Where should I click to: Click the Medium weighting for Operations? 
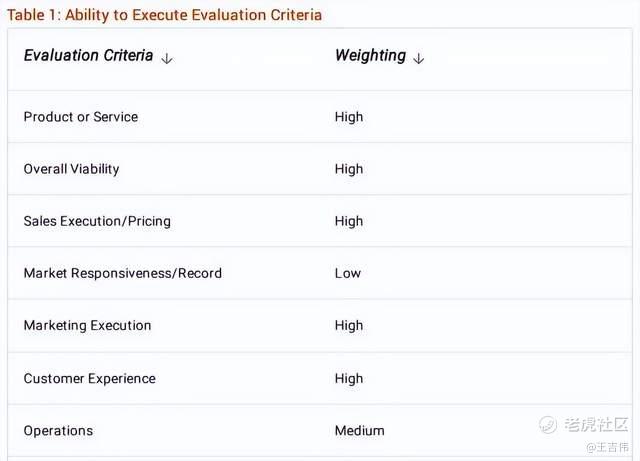(x=360, y=430)
